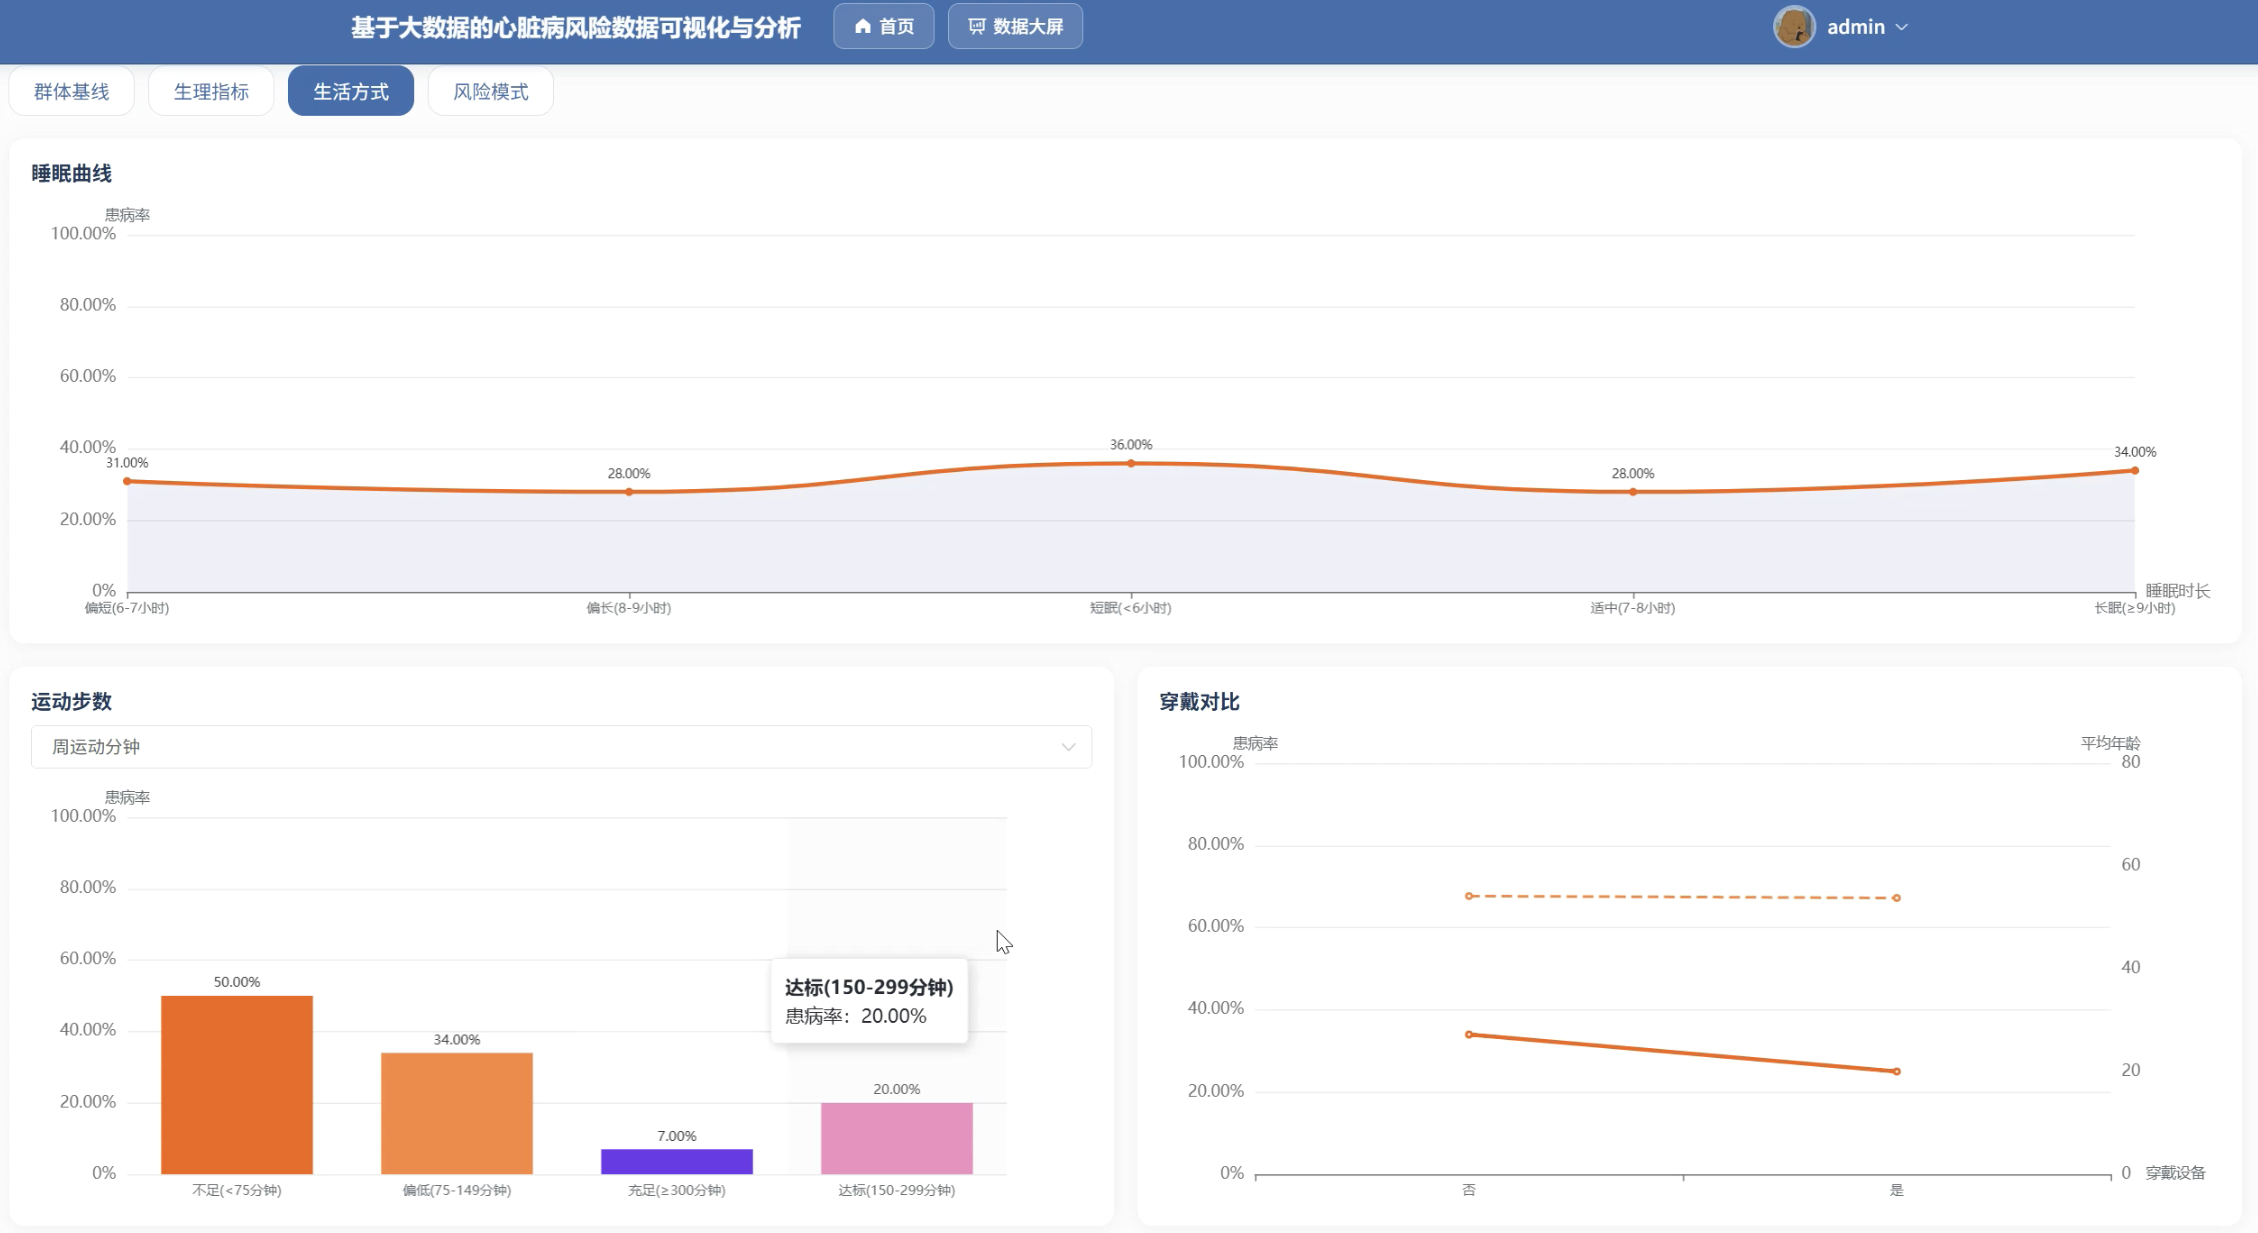Click the 穿戴对比 panel title

(1199, 701)
